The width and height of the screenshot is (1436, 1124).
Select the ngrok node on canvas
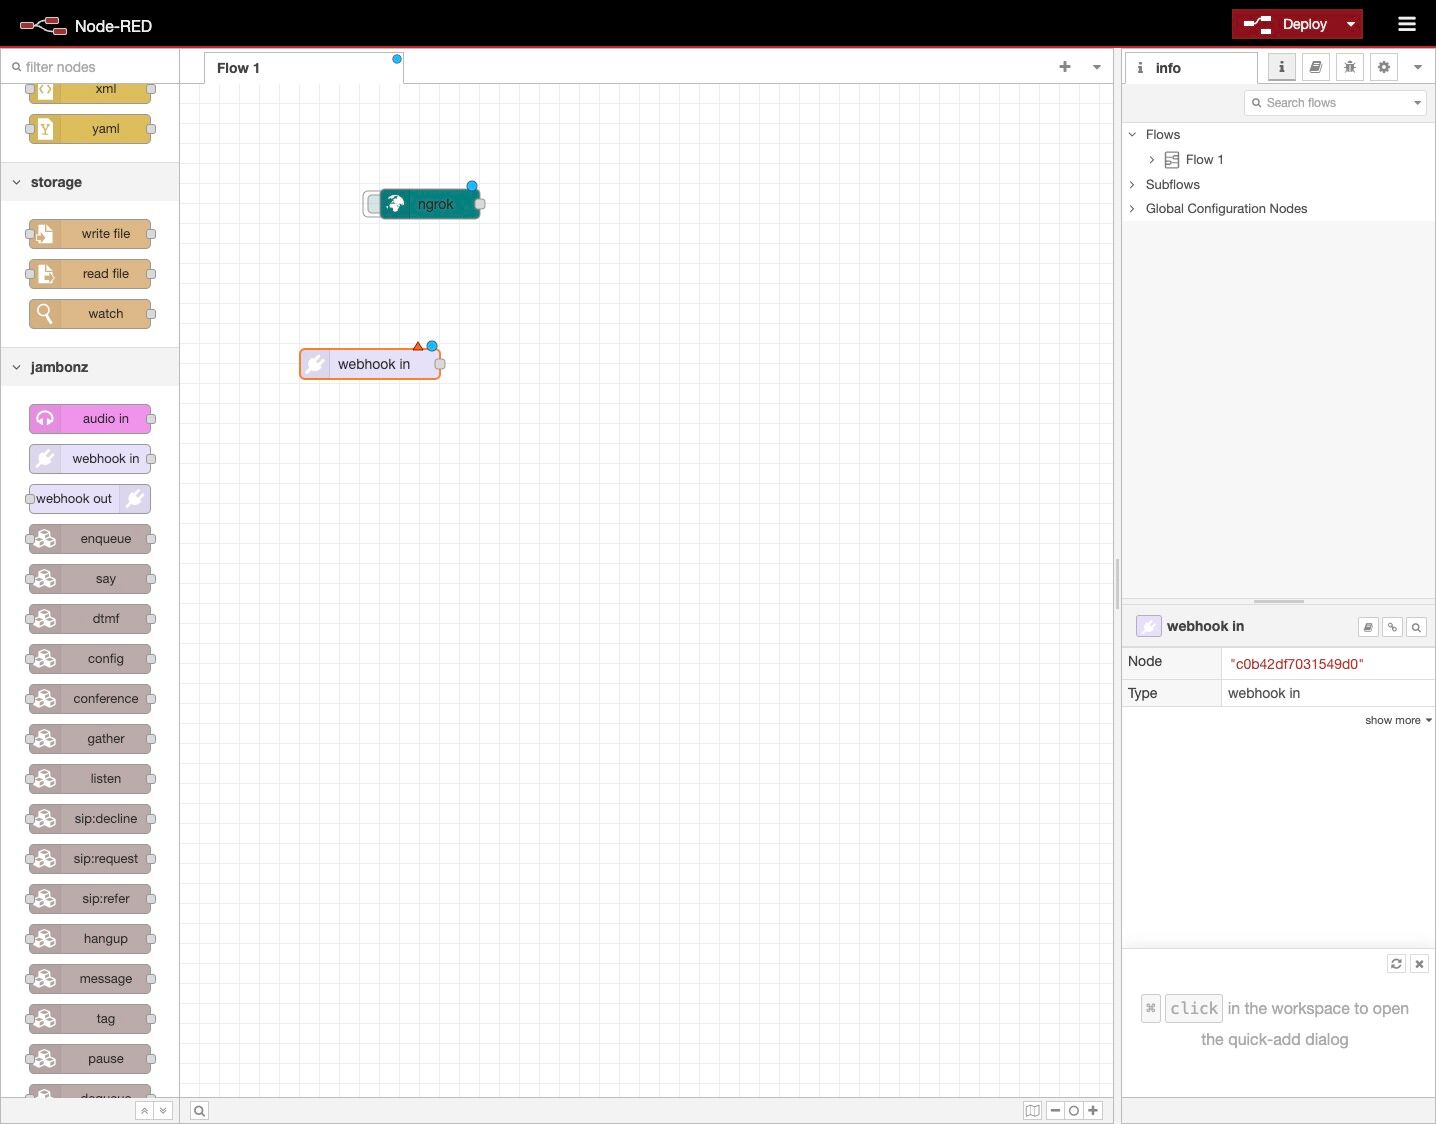point(430,204)
